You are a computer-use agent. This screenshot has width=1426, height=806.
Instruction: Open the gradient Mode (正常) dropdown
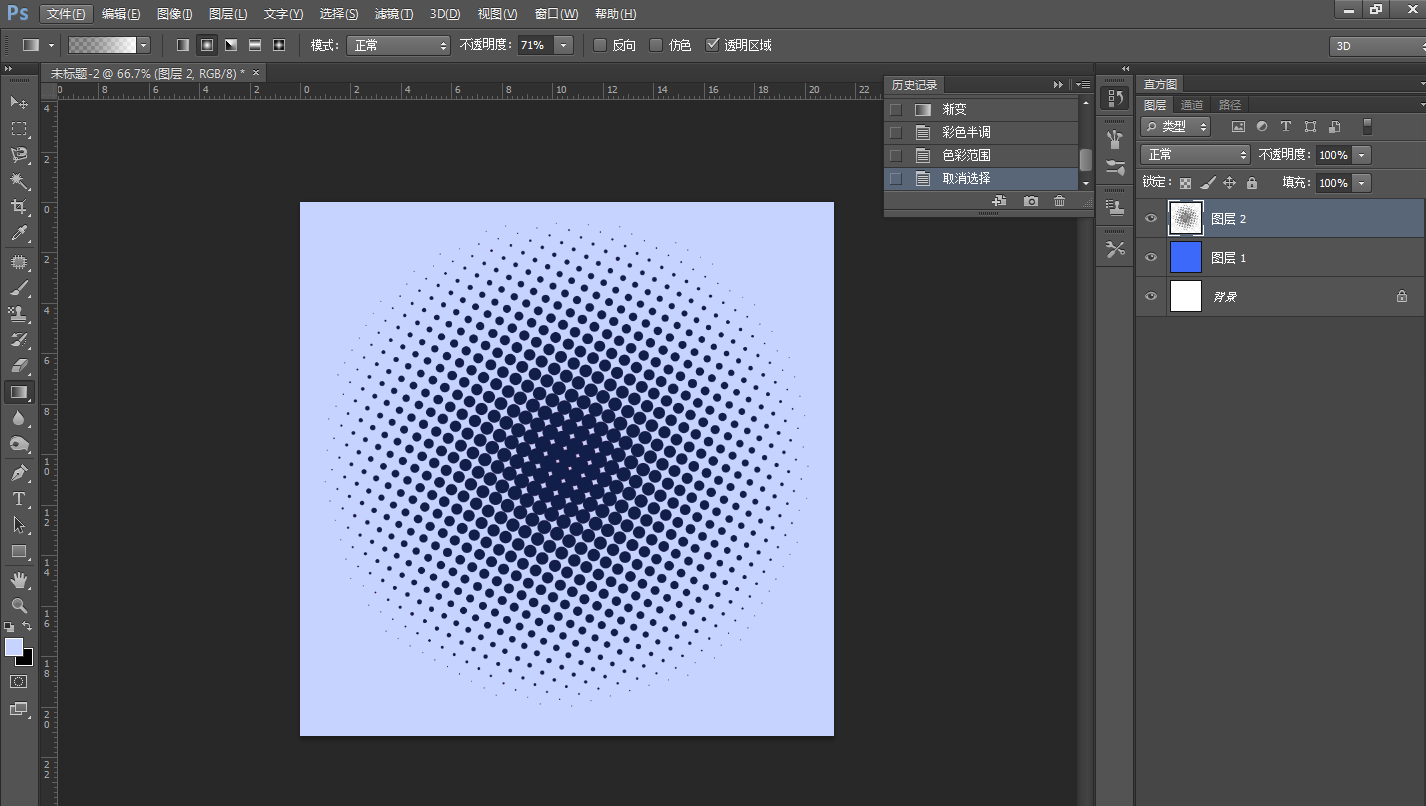click(x=399, y=45)
